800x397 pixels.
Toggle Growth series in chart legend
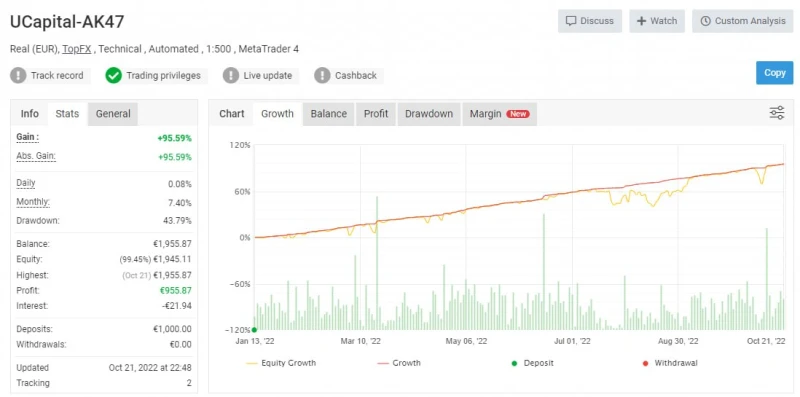tap(398, 363)
